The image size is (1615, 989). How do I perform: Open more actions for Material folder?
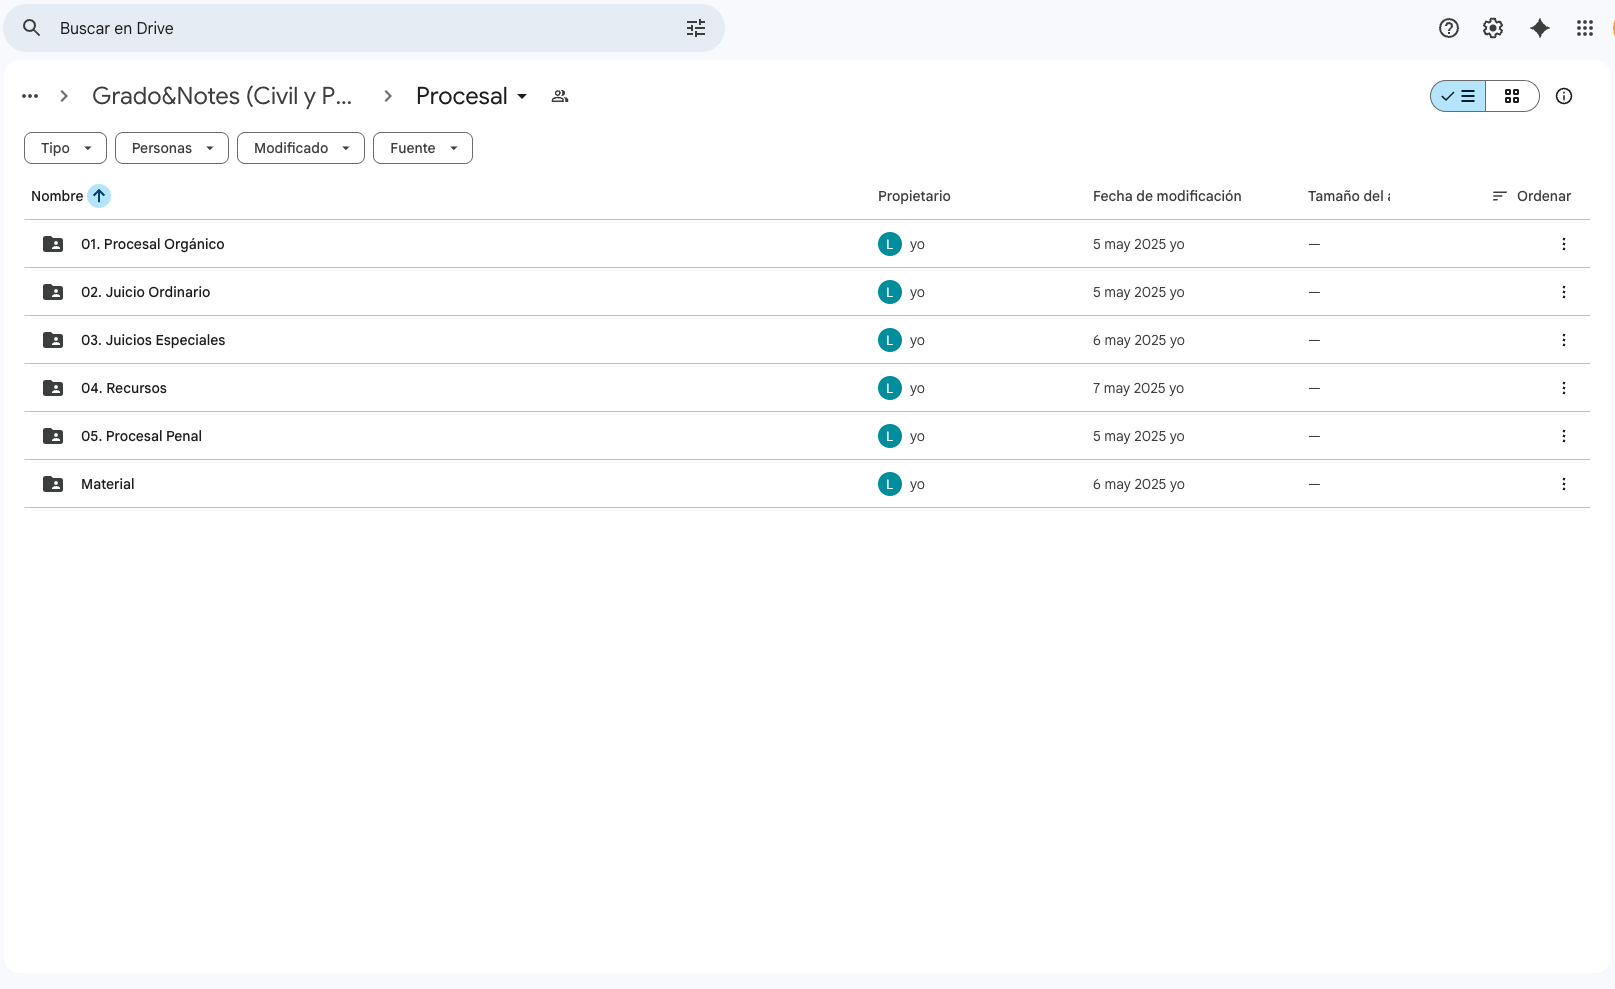pos(1564,484)
